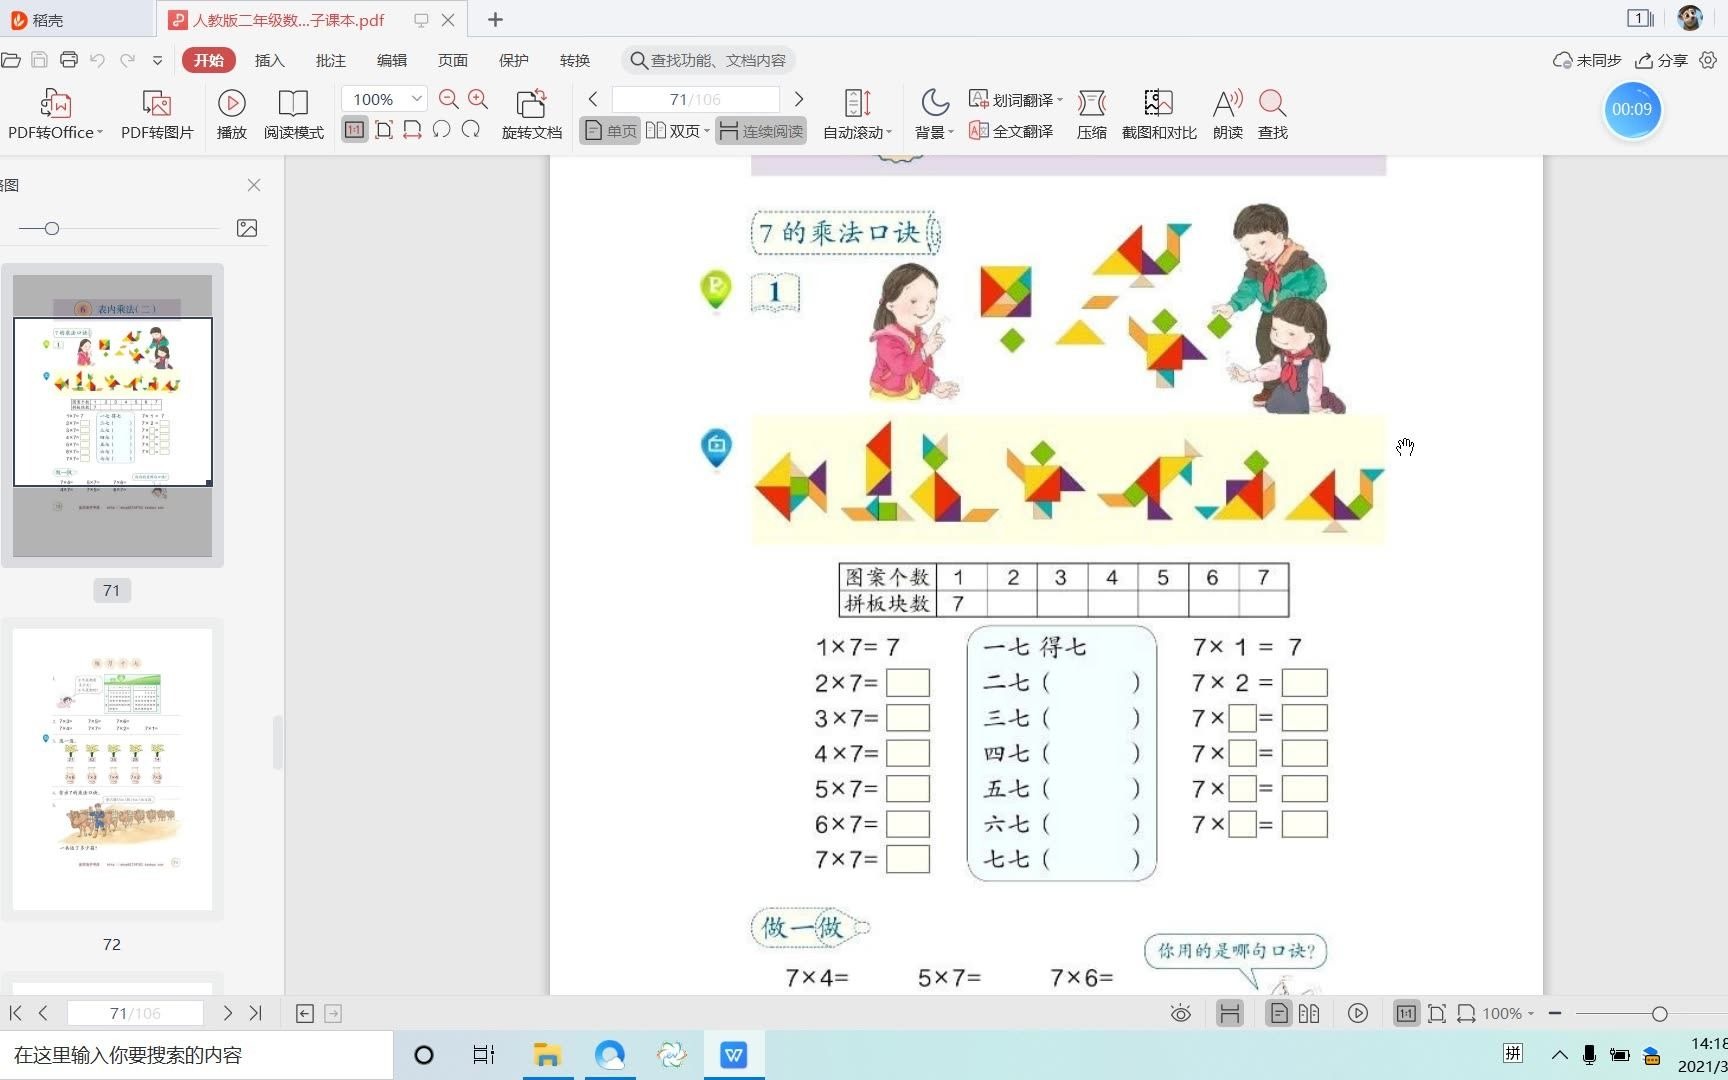
Task: Open settings gear icon
Action: 1708,60
